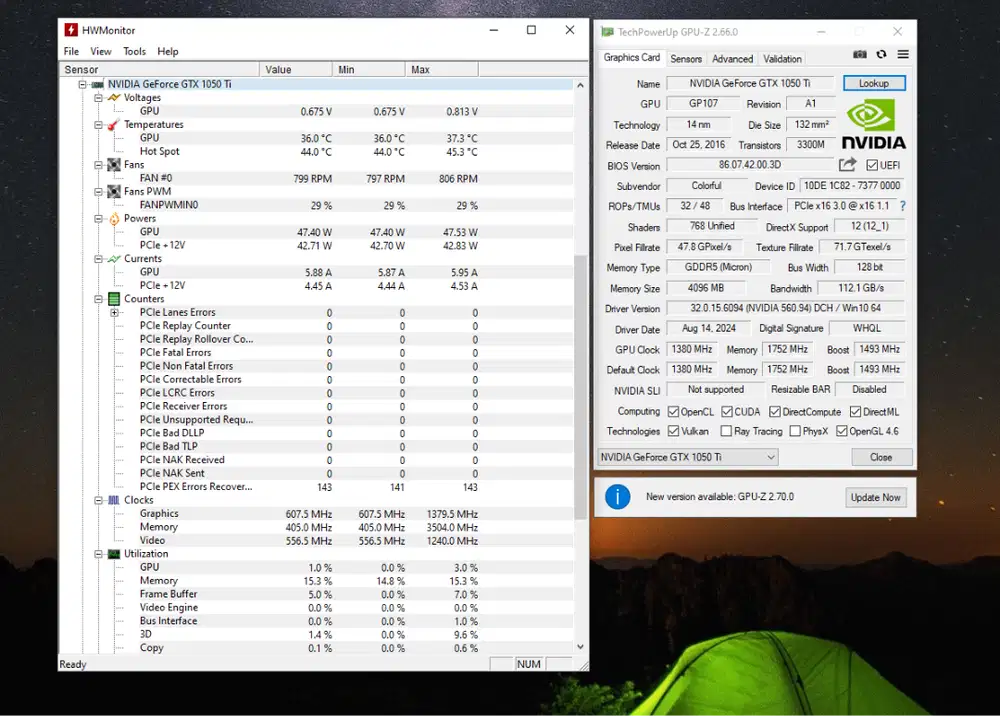Collapse the Voltages tree node
Viewport: 1000px width, 716px height.
[x=98, y=98]
